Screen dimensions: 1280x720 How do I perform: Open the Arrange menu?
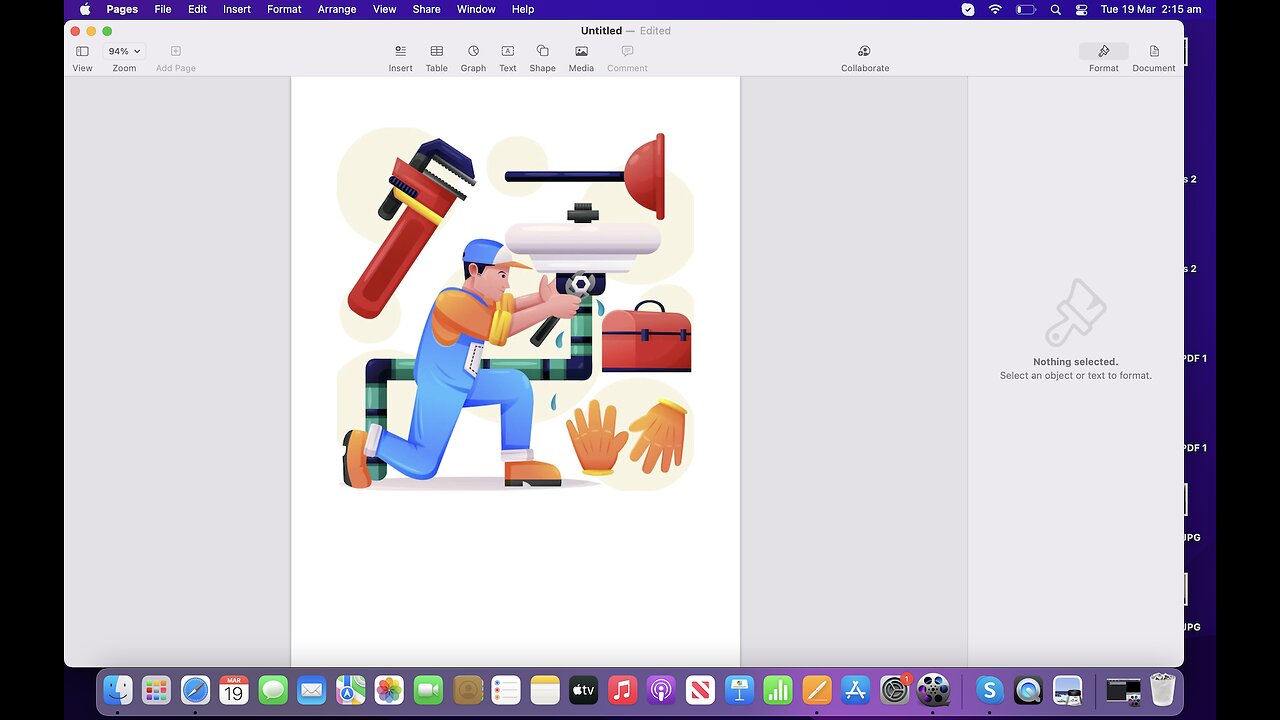337,9
